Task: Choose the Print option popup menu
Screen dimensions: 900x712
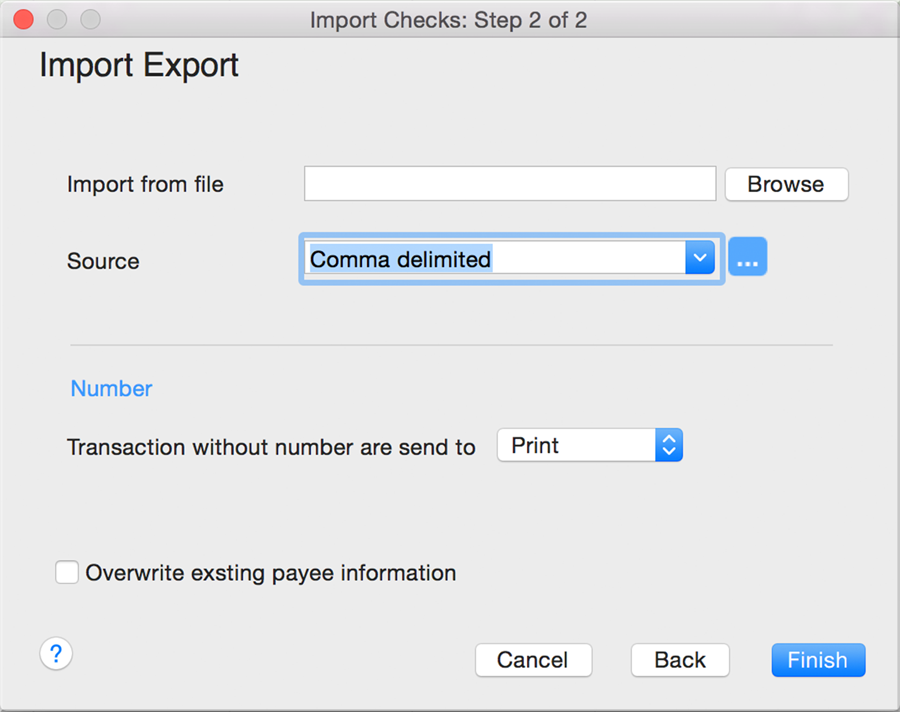Action: coord(589,445)
